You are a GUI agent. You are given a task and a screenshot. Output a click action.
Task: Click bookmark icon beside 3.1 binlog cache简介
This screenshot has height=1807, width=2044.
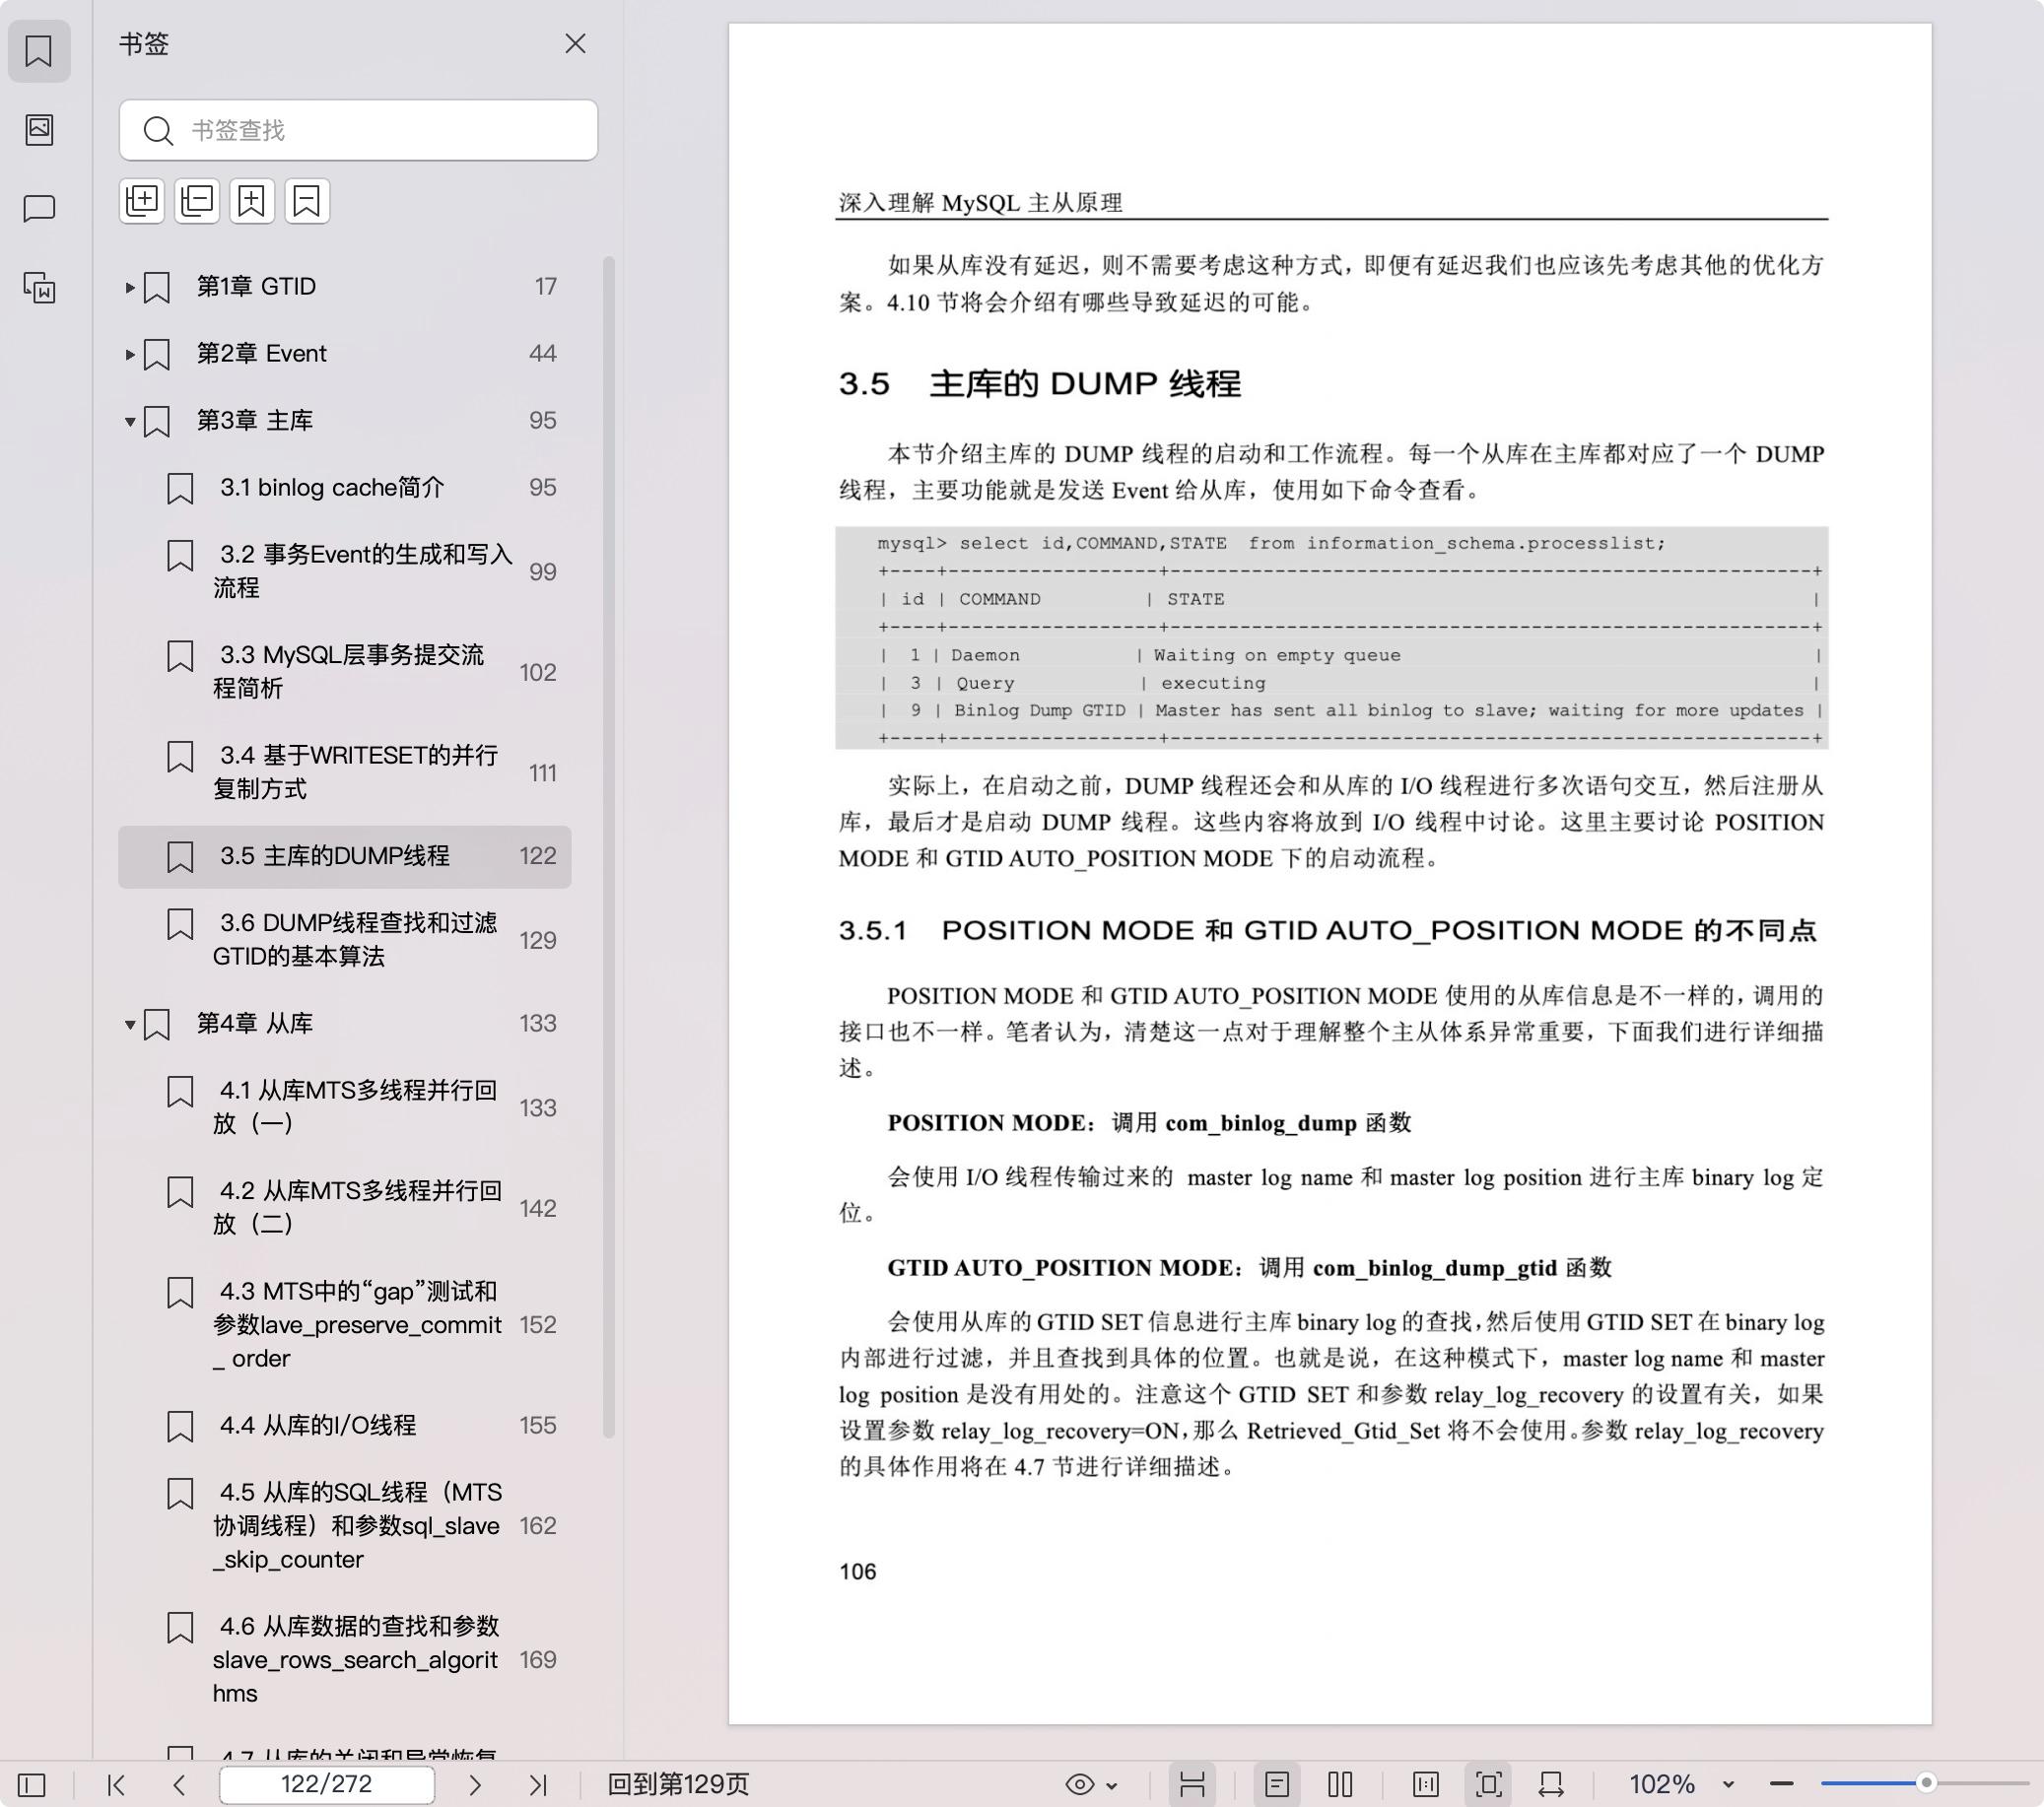click(x=180, y=488)
